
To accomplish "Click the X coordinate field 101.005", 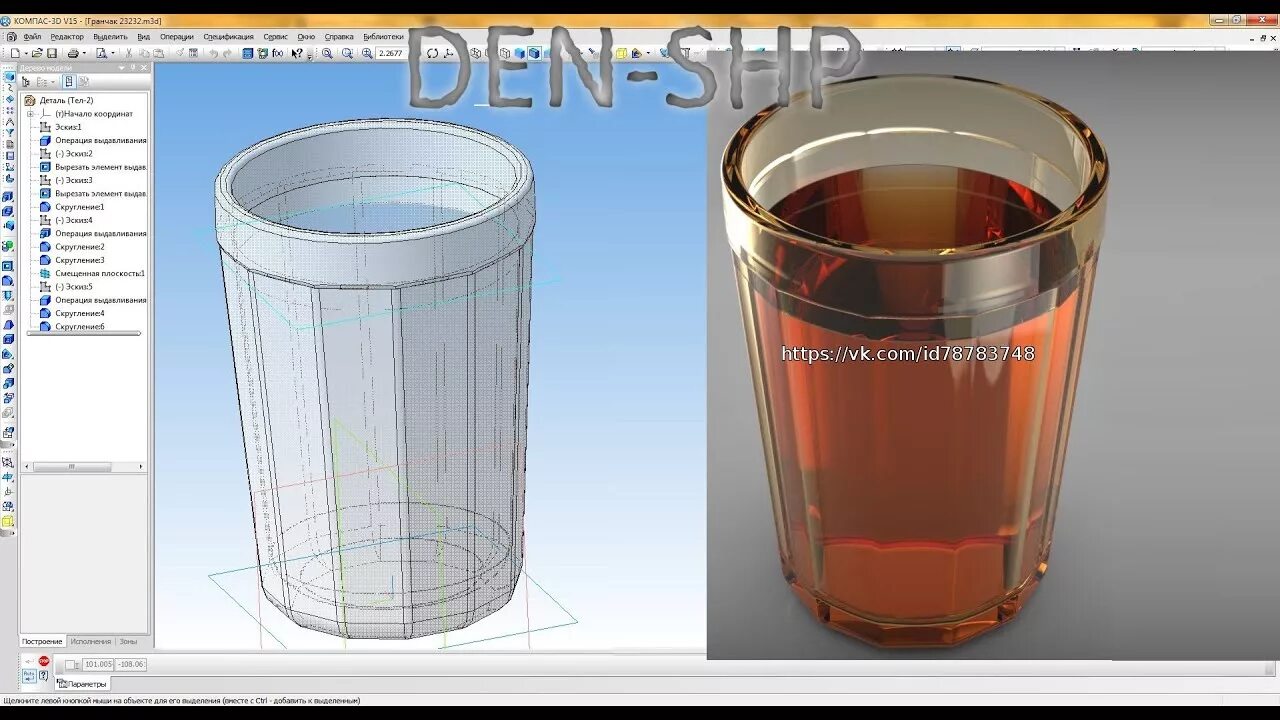I will 98,664.
